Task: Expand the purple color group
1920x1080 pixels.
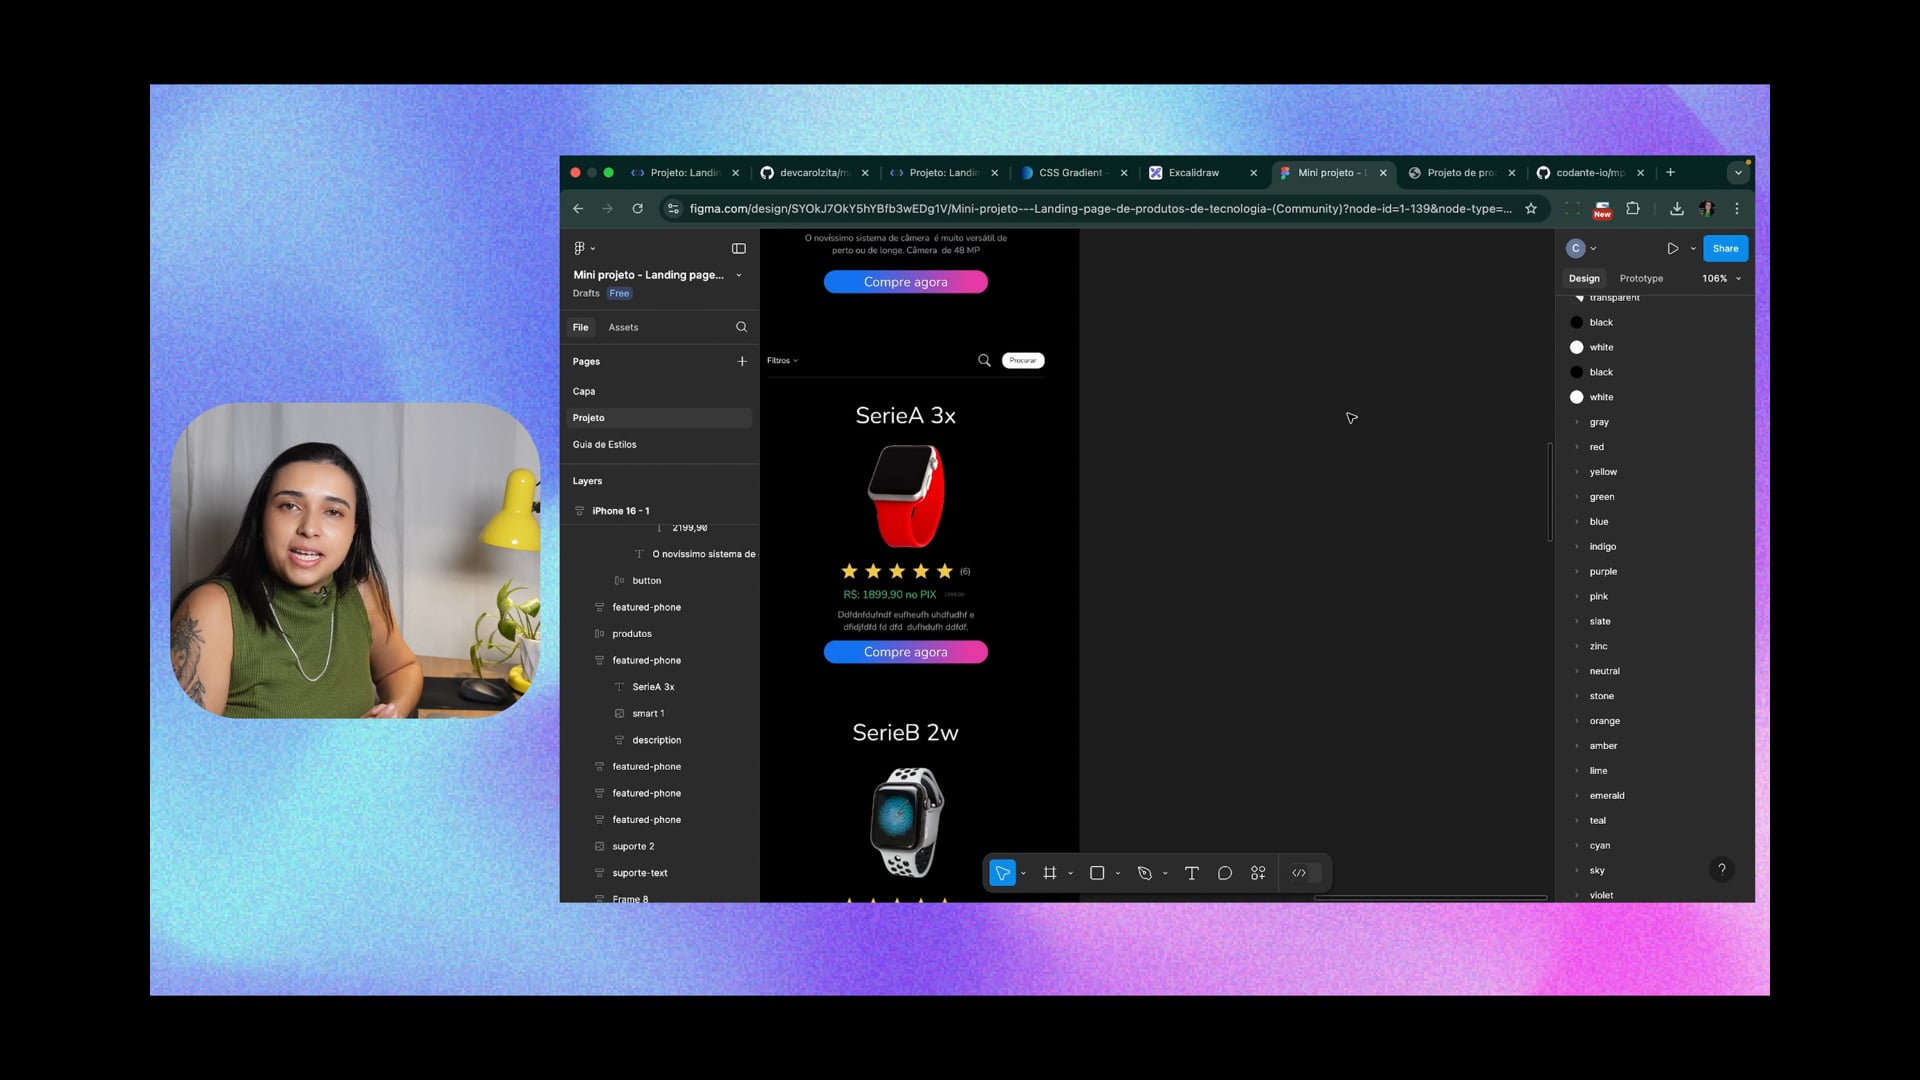Action: coord(1577,571)
